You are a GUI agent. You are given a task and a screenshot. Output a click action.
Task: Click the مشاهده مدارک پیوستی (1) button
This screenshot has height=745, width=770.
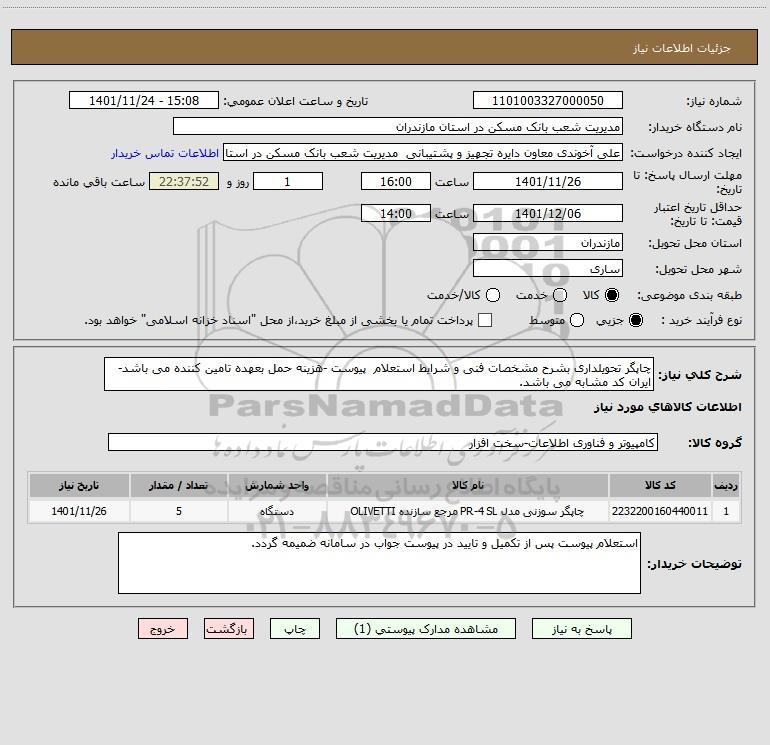click(426, 629)
